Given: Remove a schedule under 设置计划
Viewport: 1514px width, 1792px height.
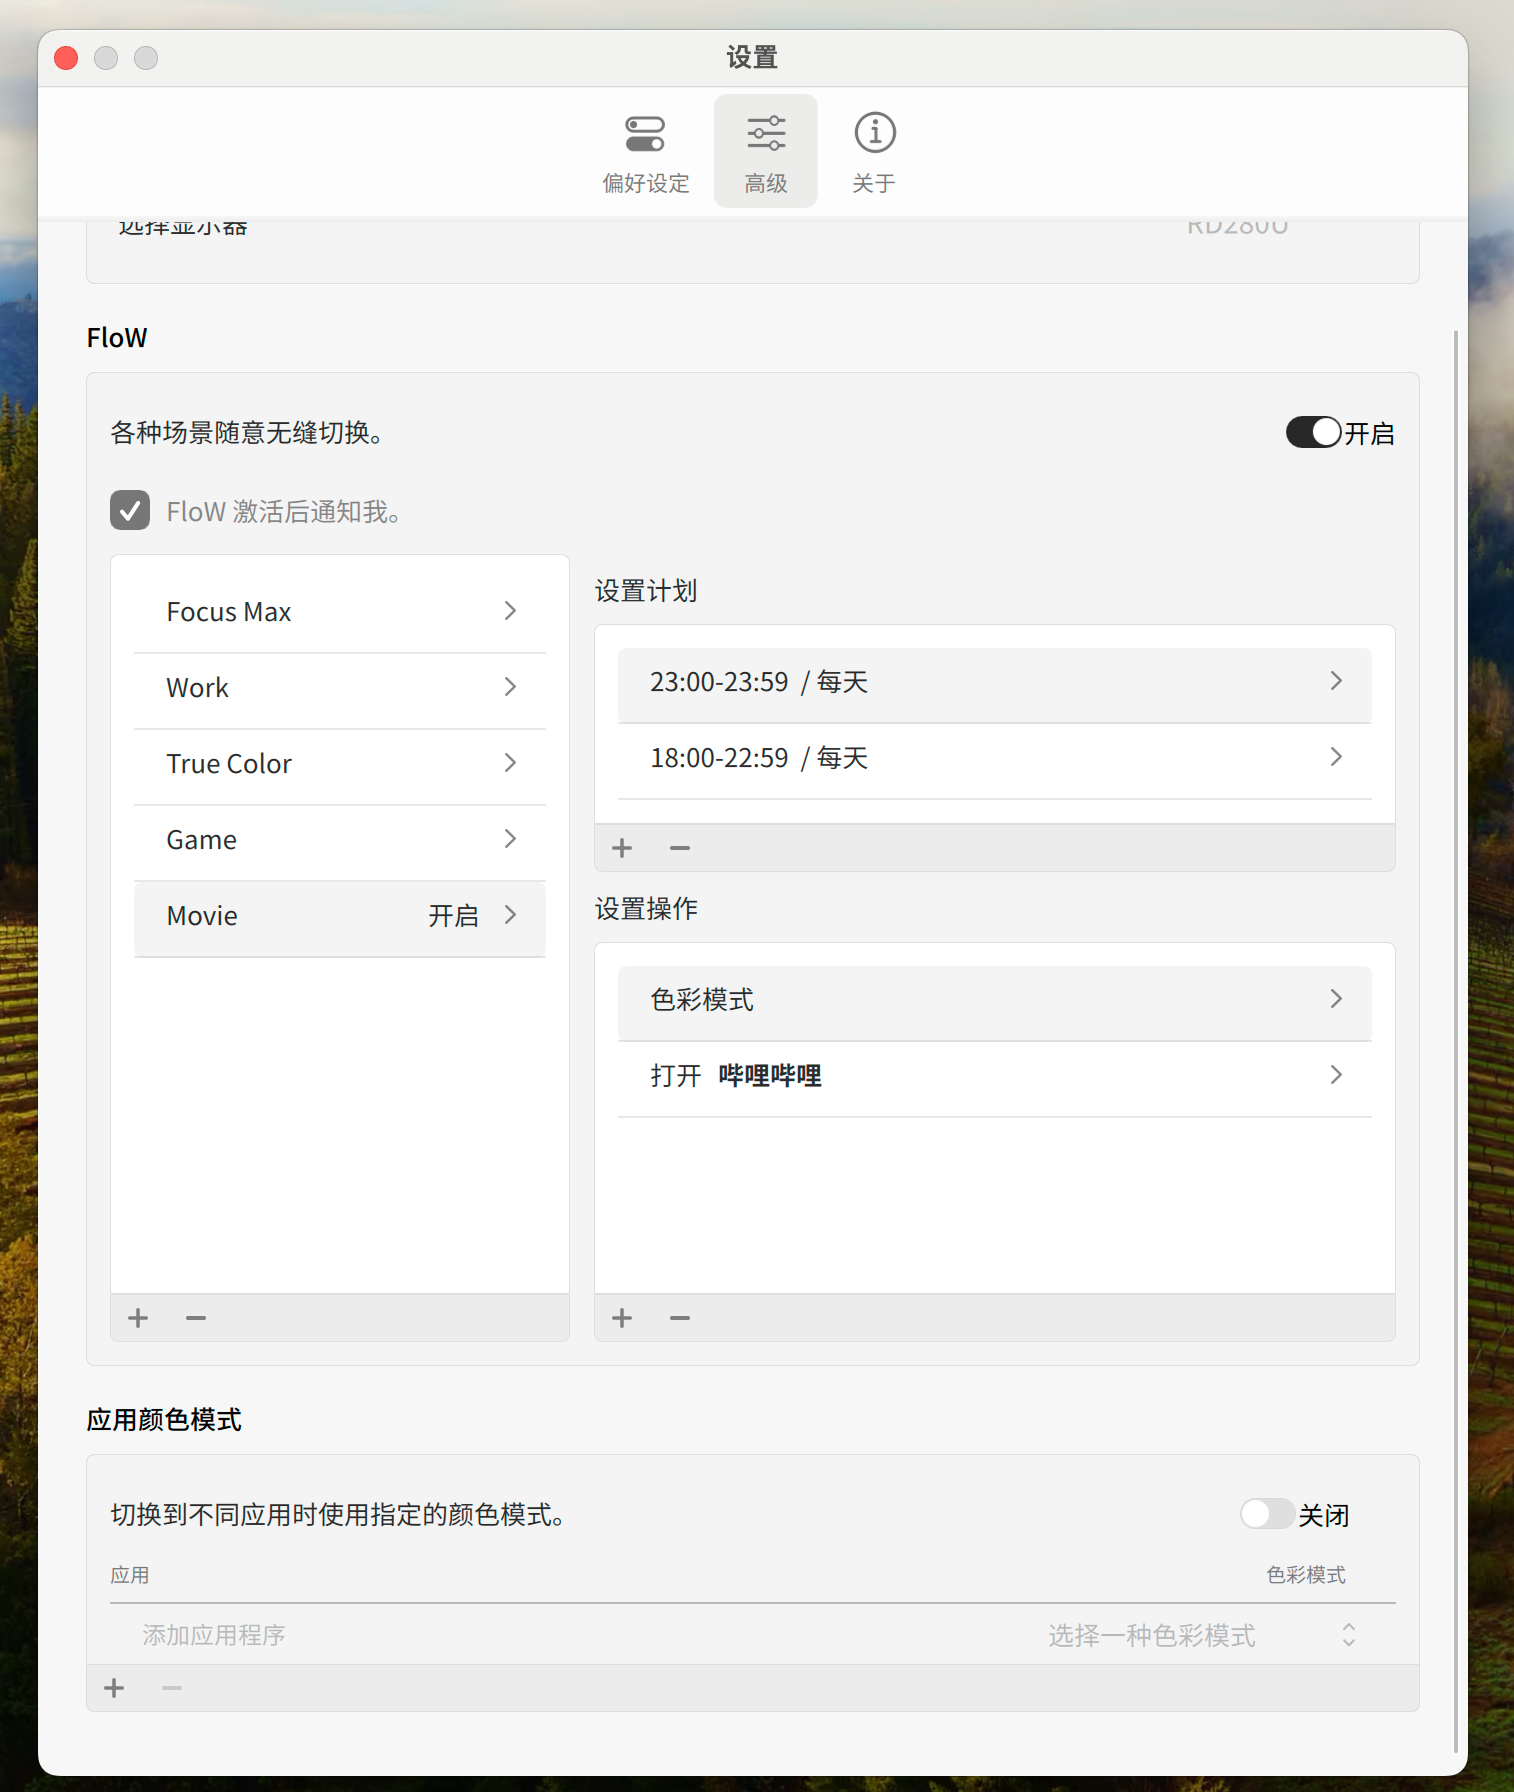Looking at the screenshot, I should coord(680,848).
